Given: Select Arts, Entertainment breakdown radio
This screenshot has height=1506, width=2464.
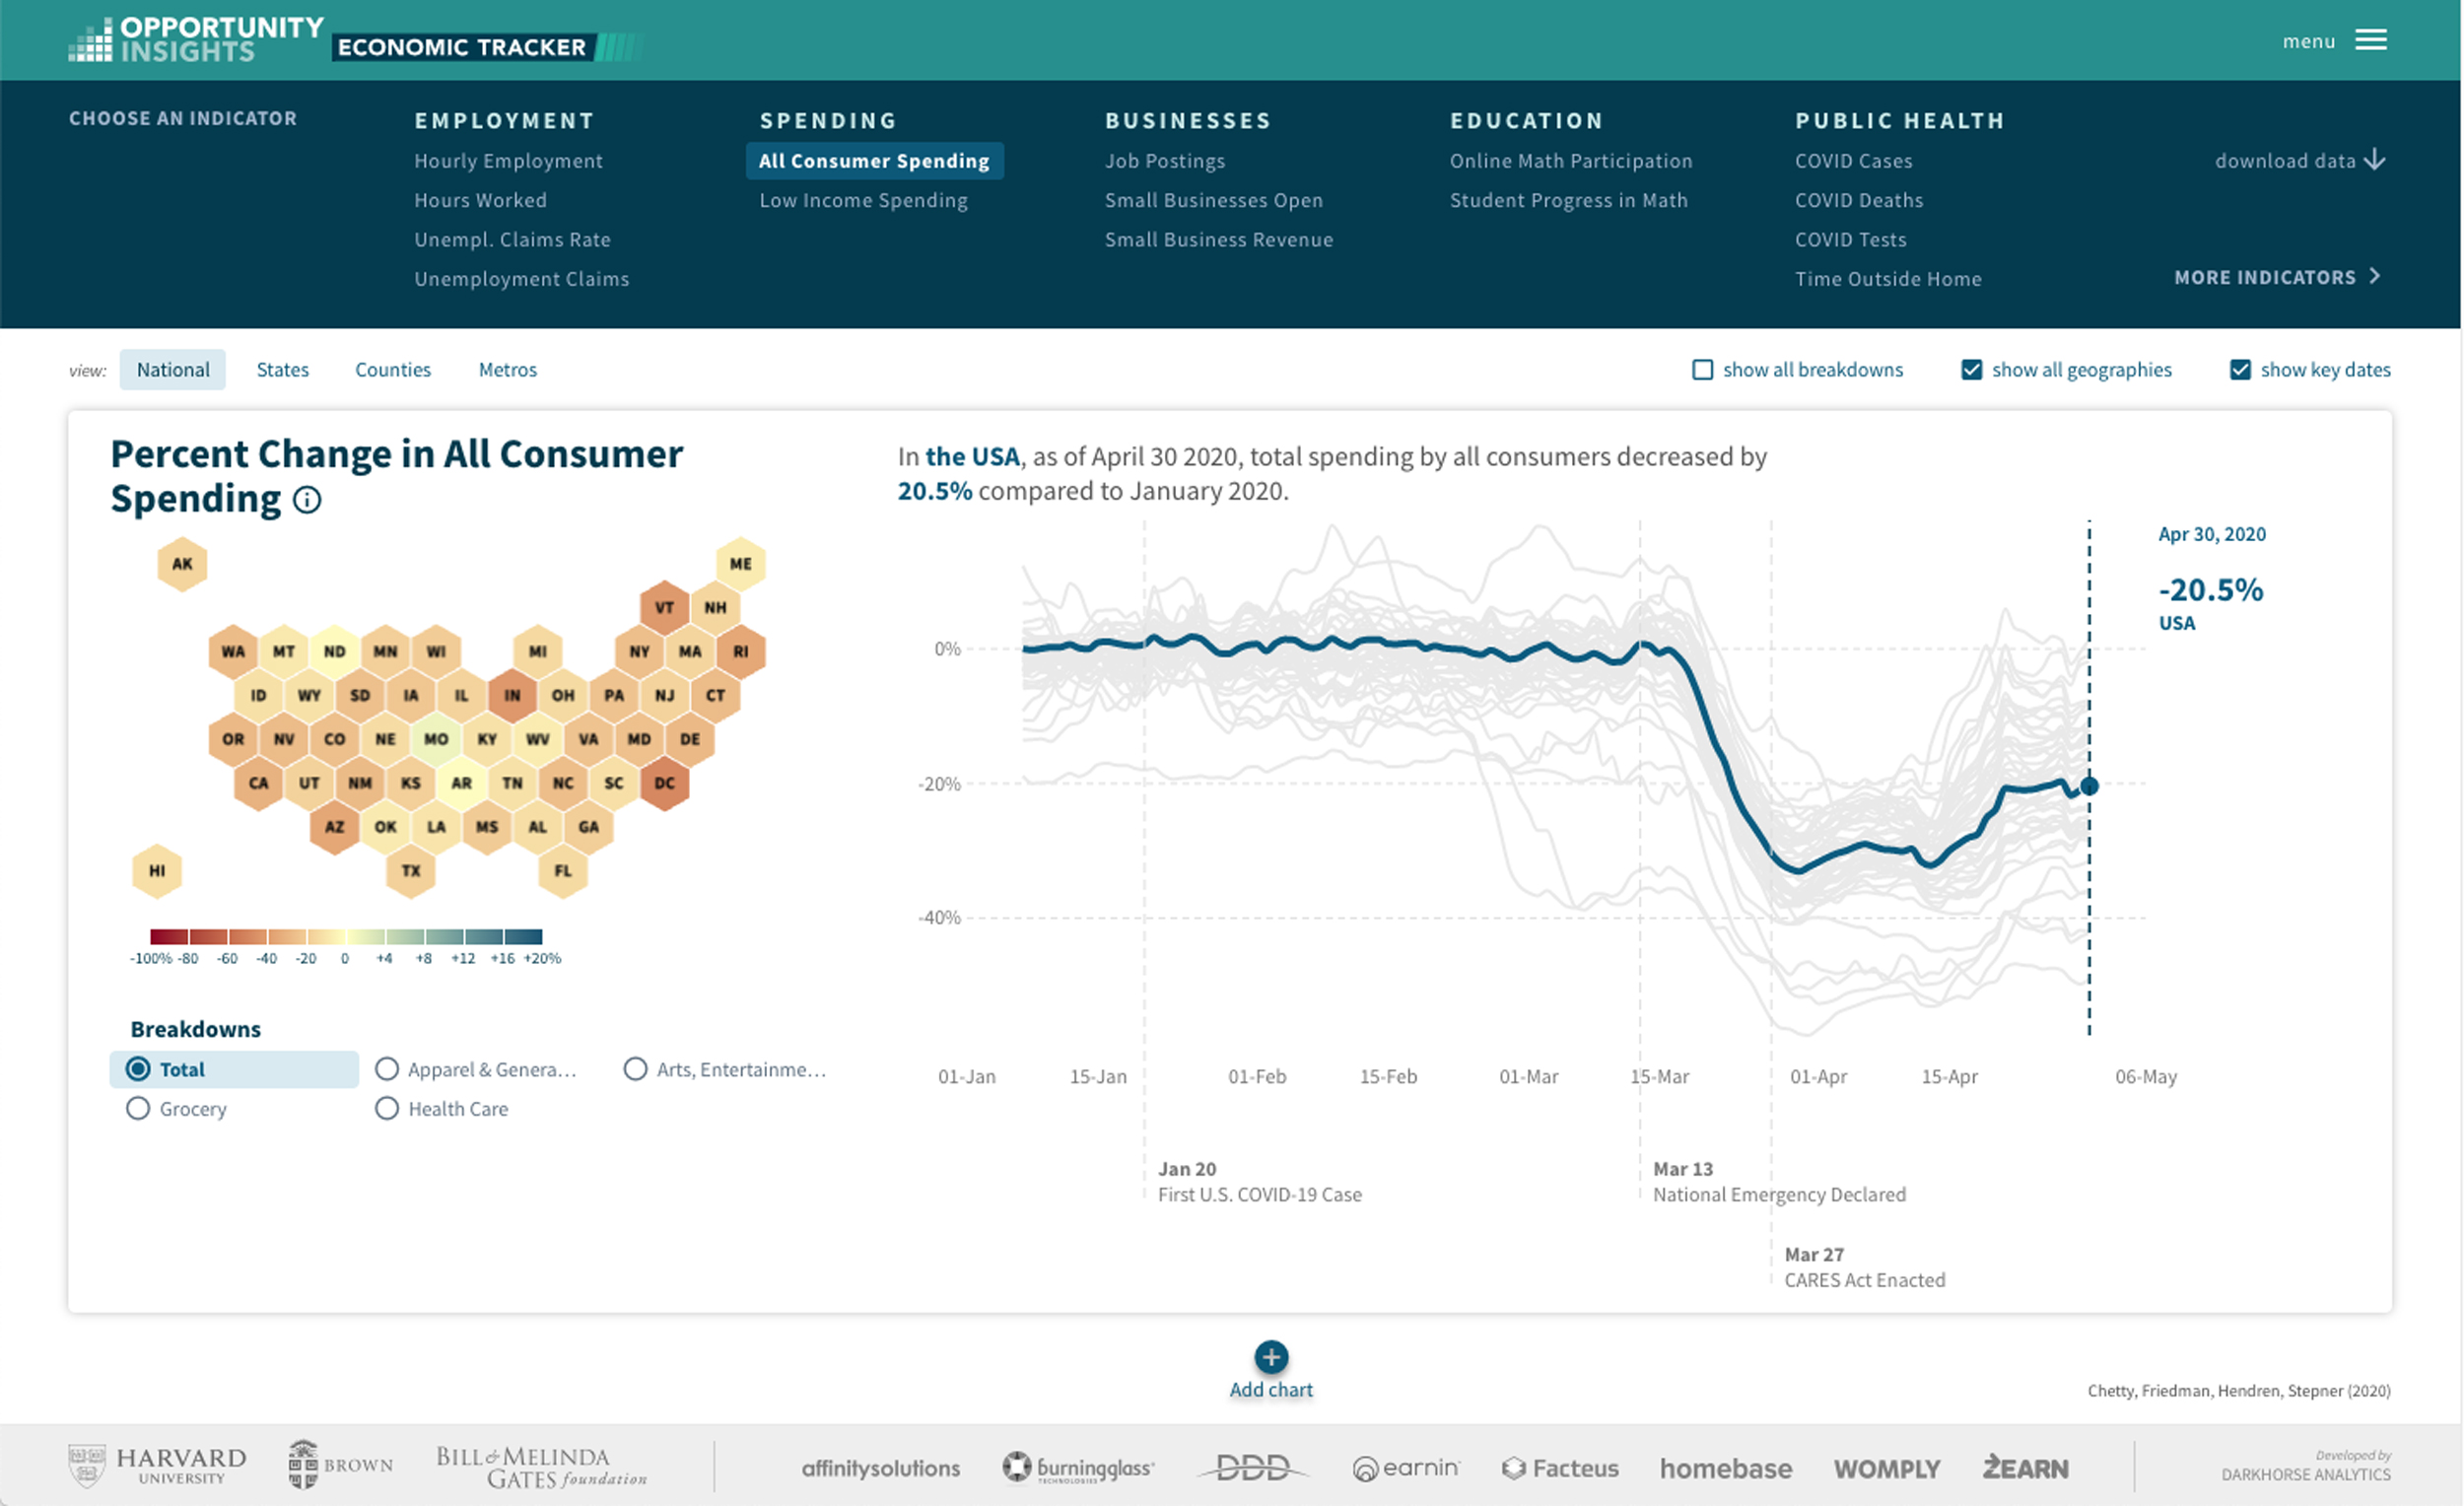Looking at the screenshot, I should (x=635, y=1069).
